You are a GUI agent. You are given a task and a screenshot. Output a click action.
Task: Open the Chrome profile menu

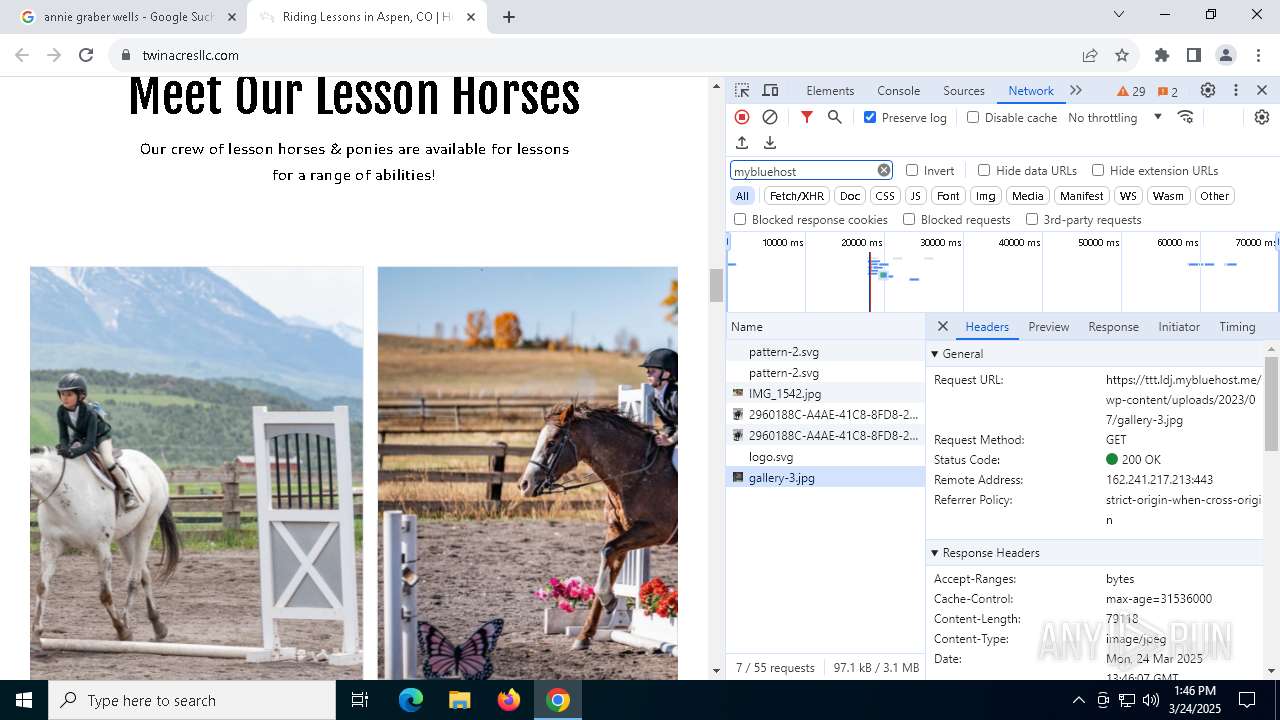tap(1226, 55)
